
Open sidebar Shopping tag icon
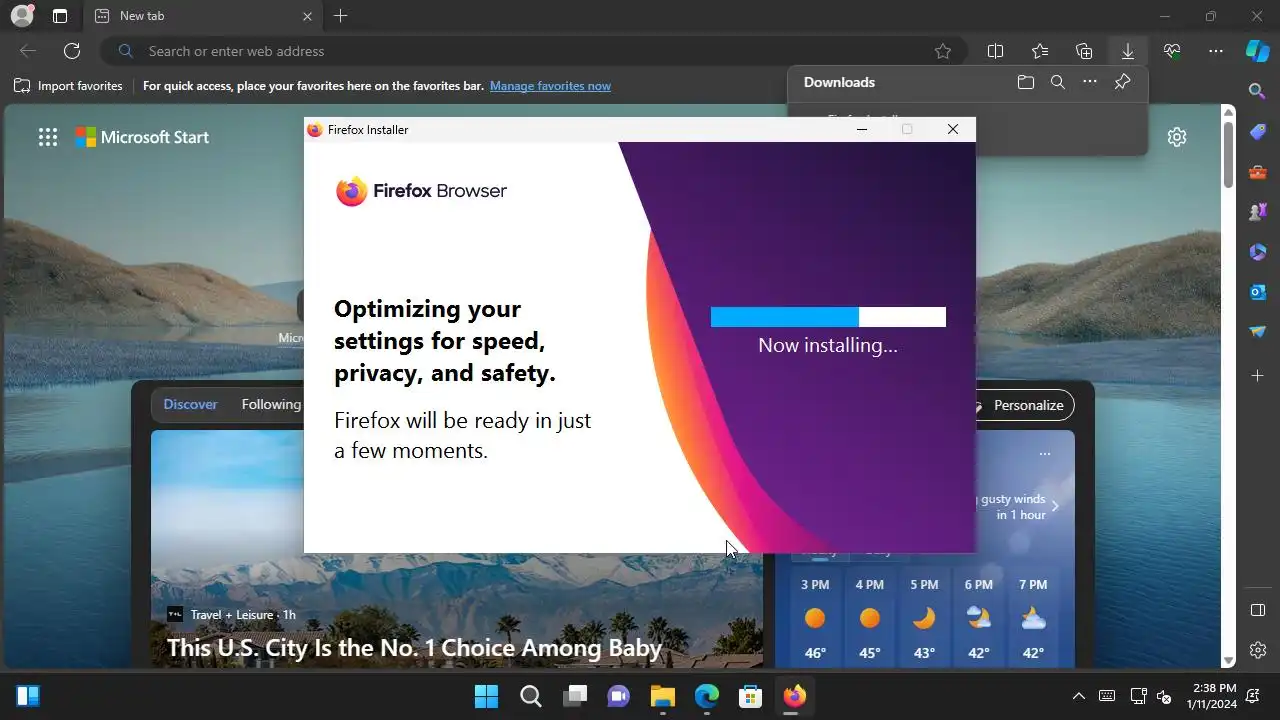click(x=1258, y=132)
